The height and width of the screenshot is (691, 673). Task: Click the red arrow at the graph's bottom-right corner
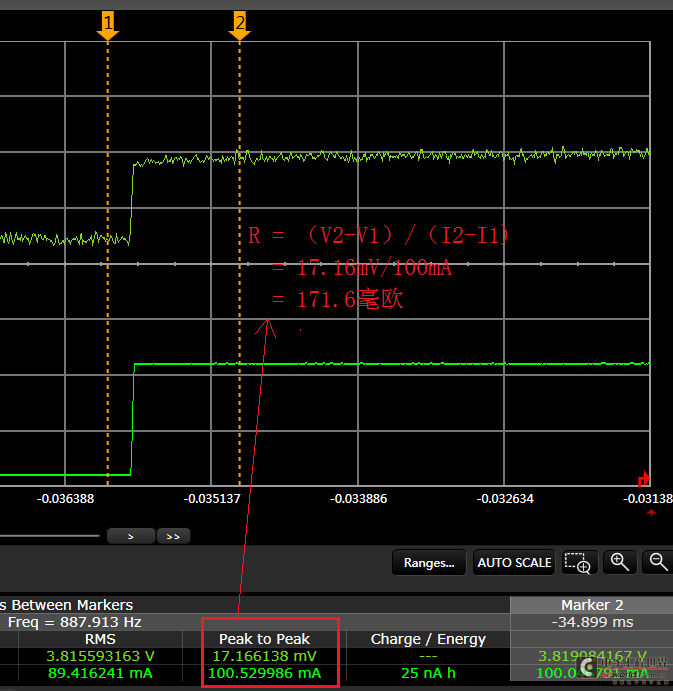644,479
